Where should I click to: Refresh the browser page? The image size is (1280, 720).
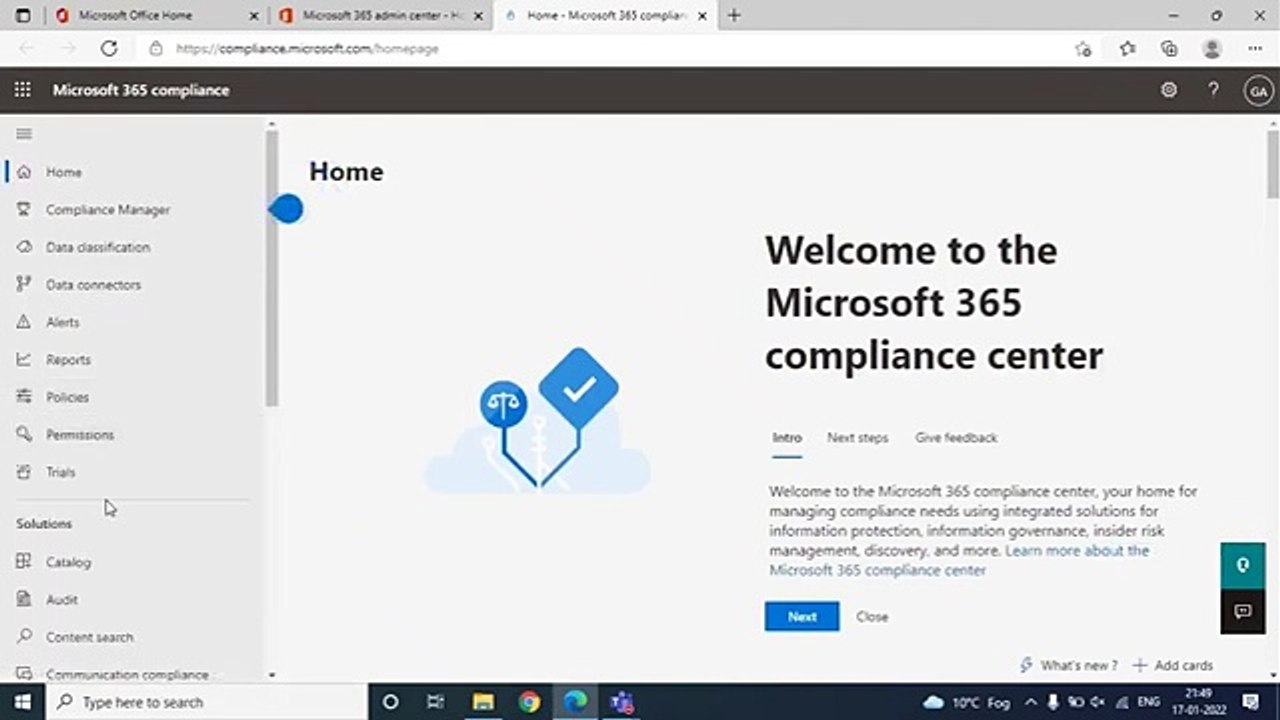pyautogui.click(x=109, y=48)
